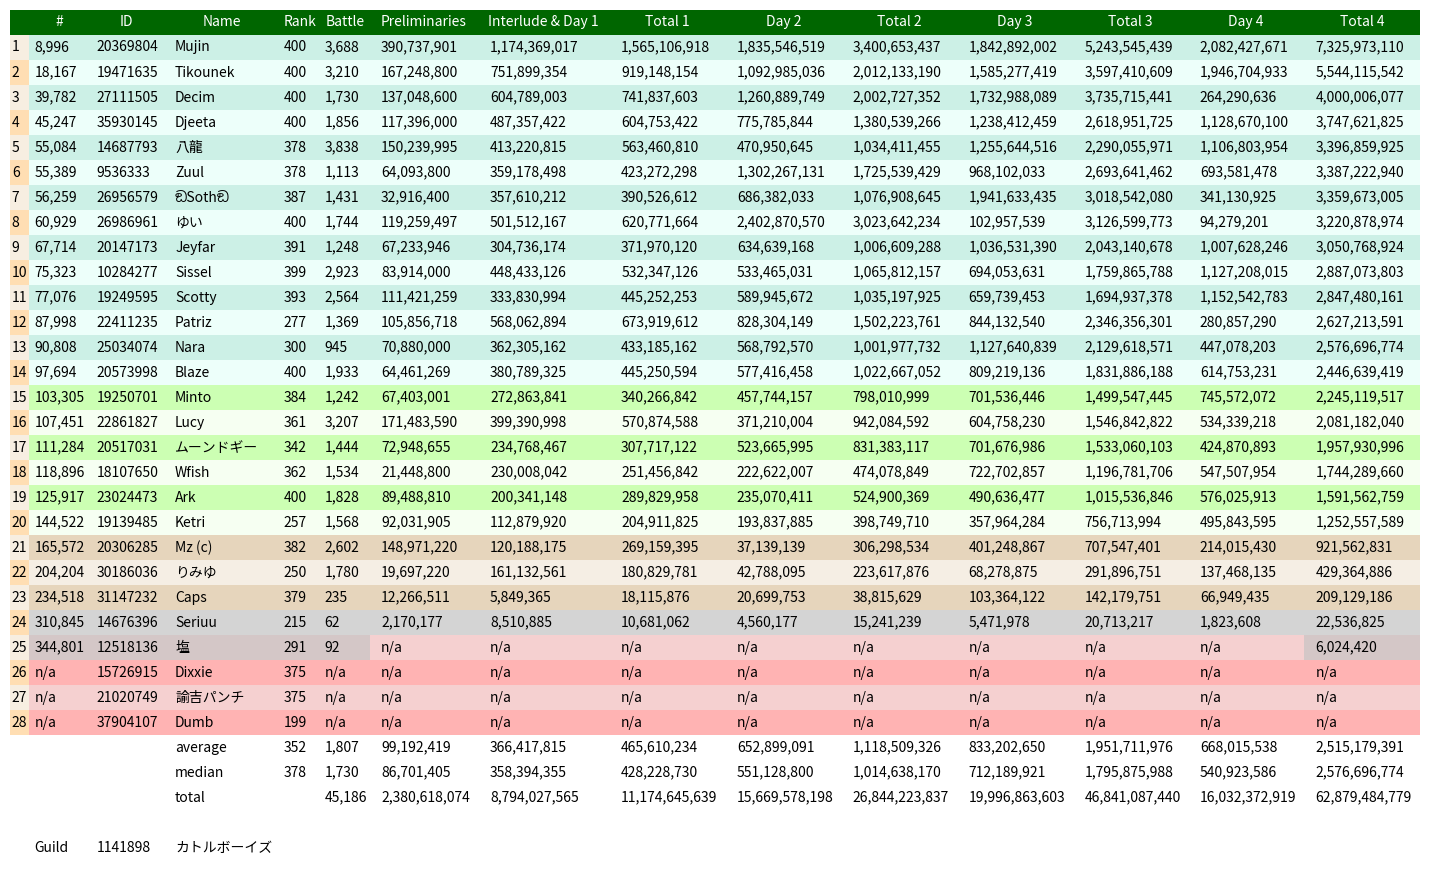Click Dumb's ID cell "37904107"
This screenshot has width=1429, height=870.
(127, 722)
